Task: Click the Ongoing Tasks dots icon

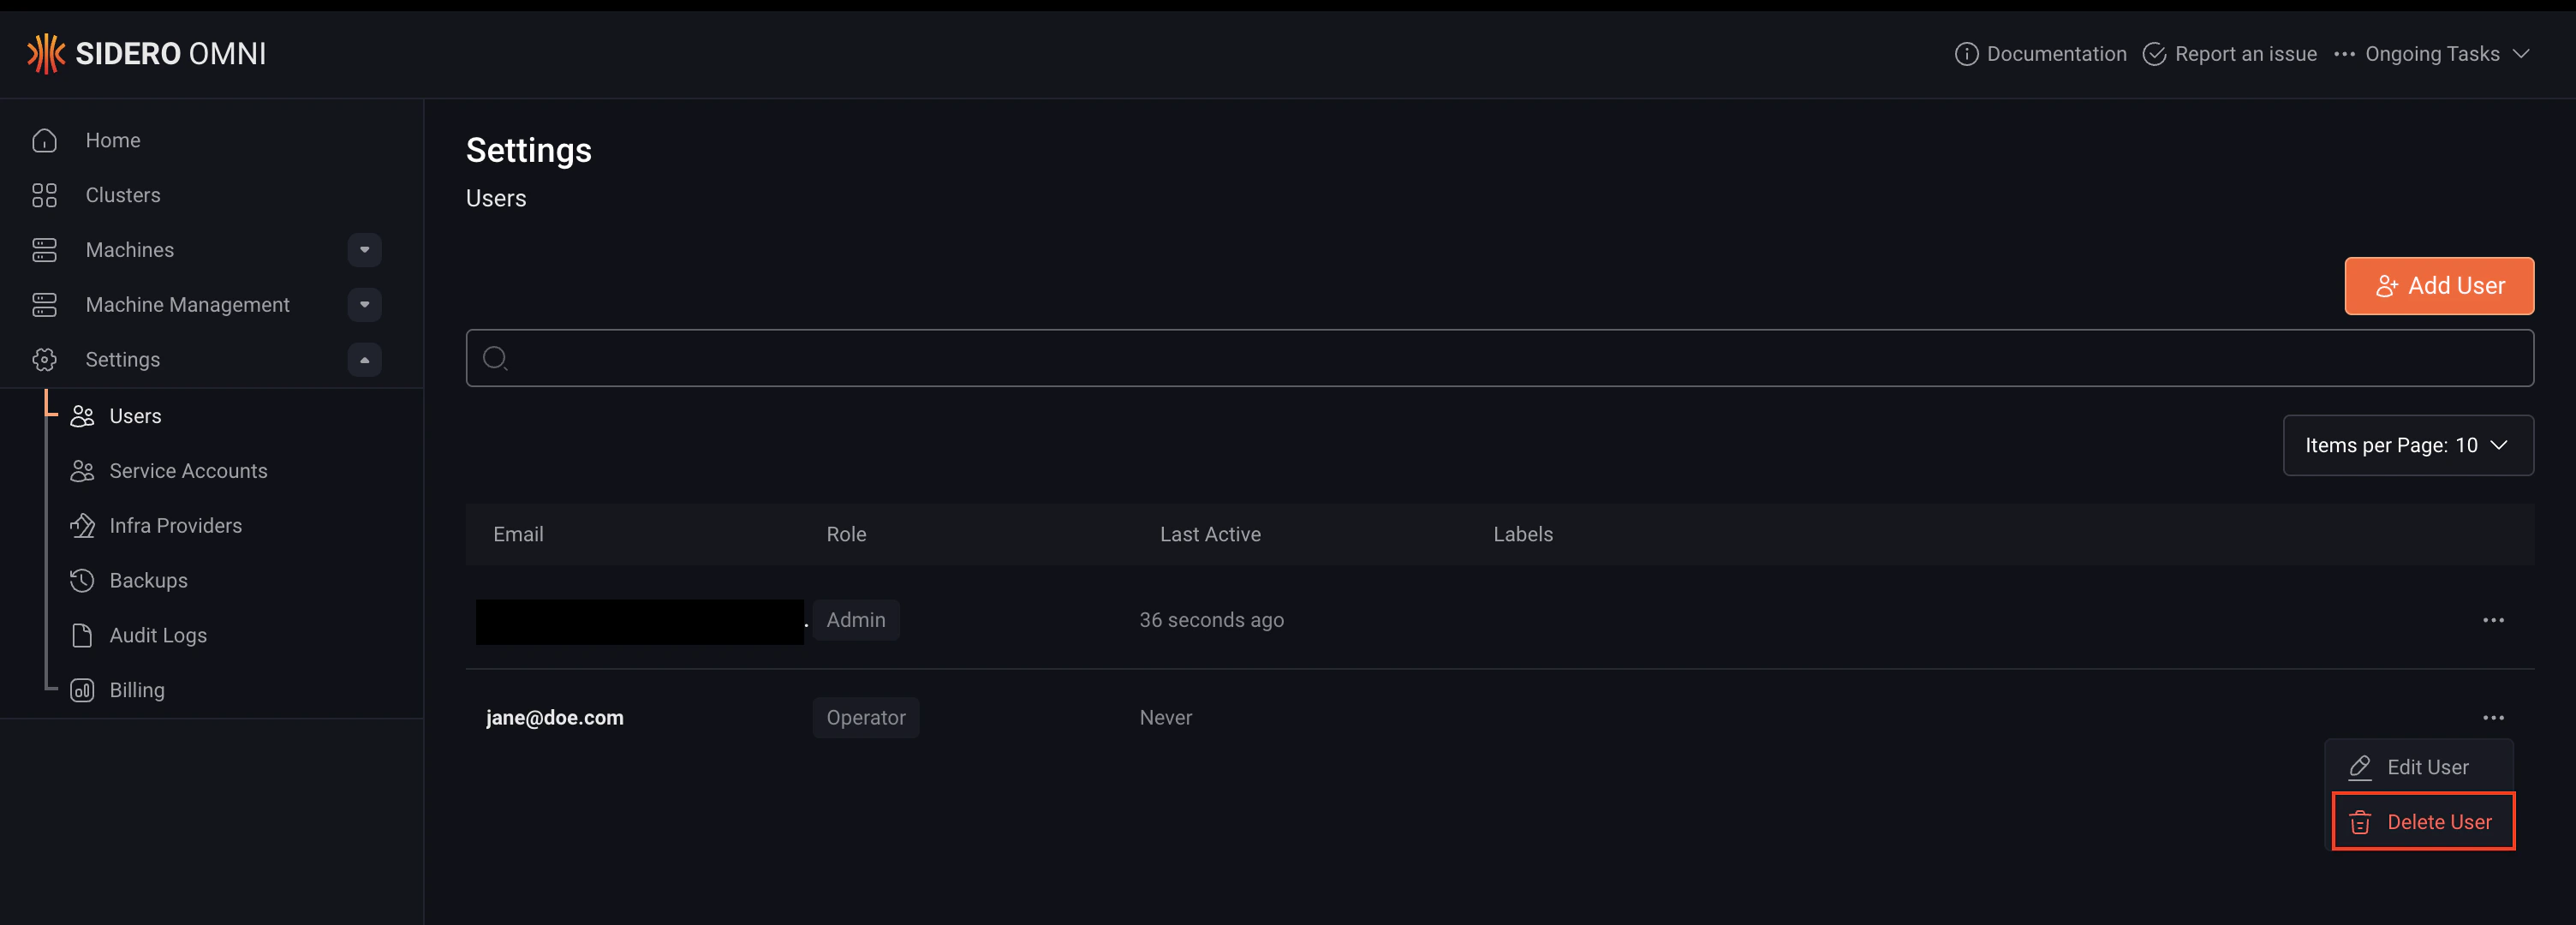Action: point(2344,54)
